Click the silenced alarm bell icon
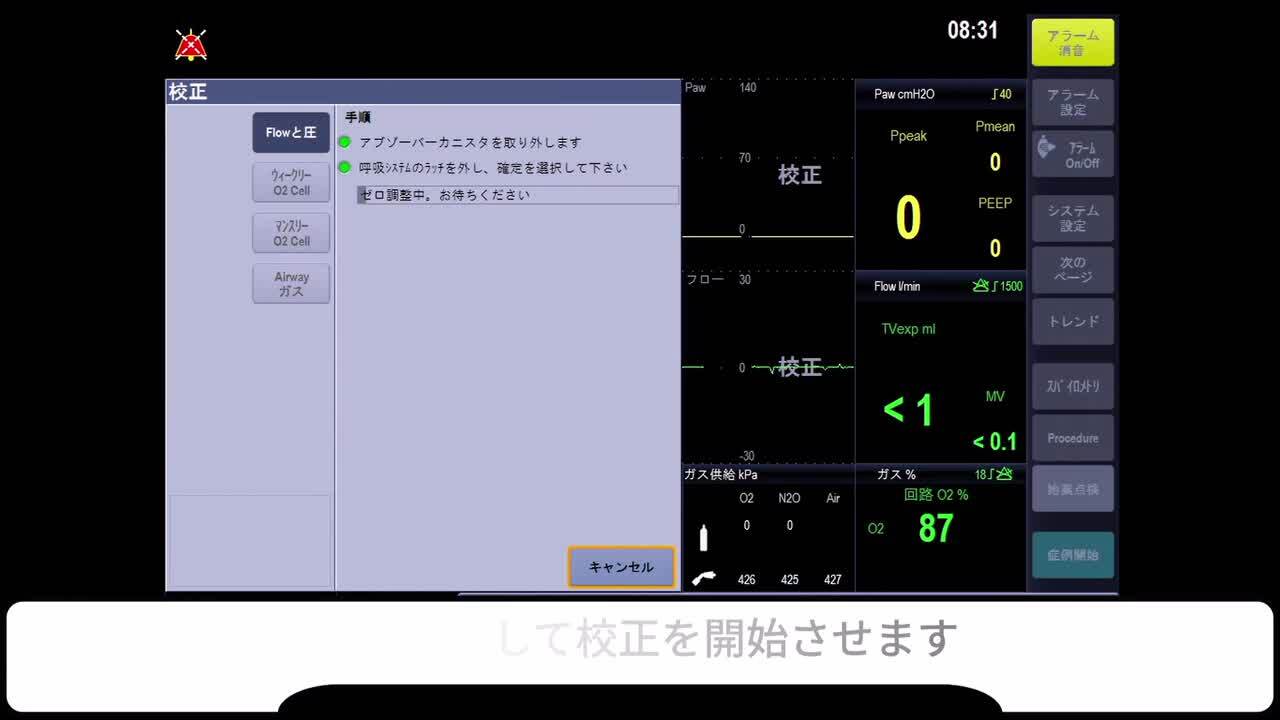The image size is (1280, 720). click(x=191, y=45)
